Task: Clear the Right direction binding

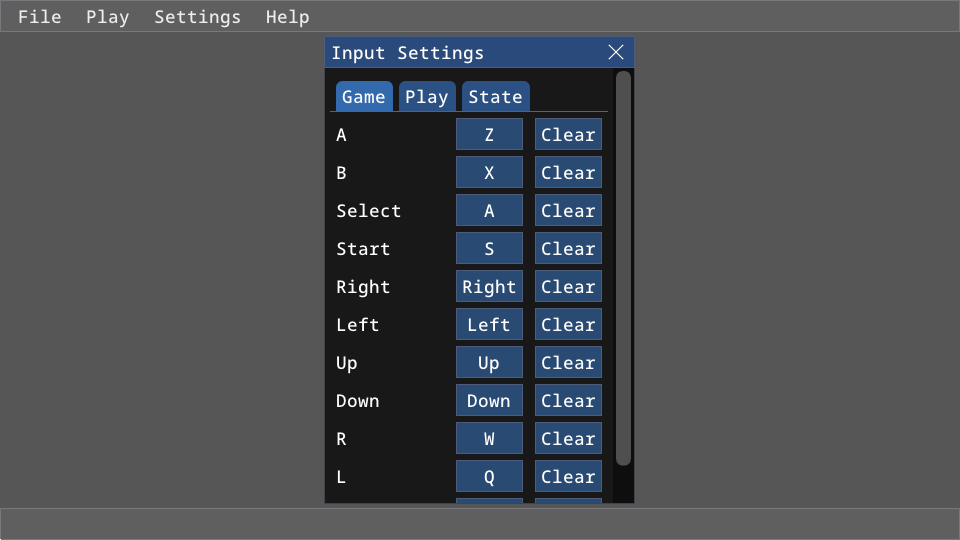Action: click(568, 287)
